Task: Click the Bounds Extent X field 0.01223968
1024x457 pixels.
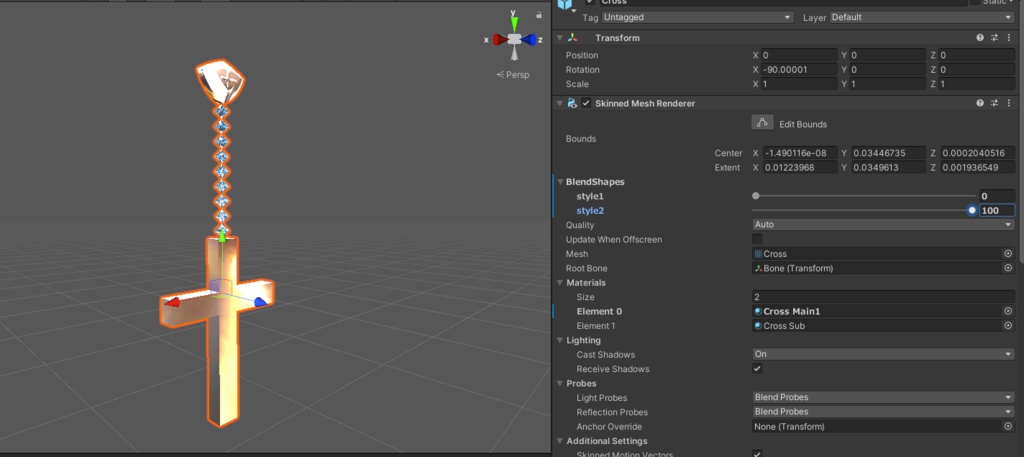Action: [799, 167]
